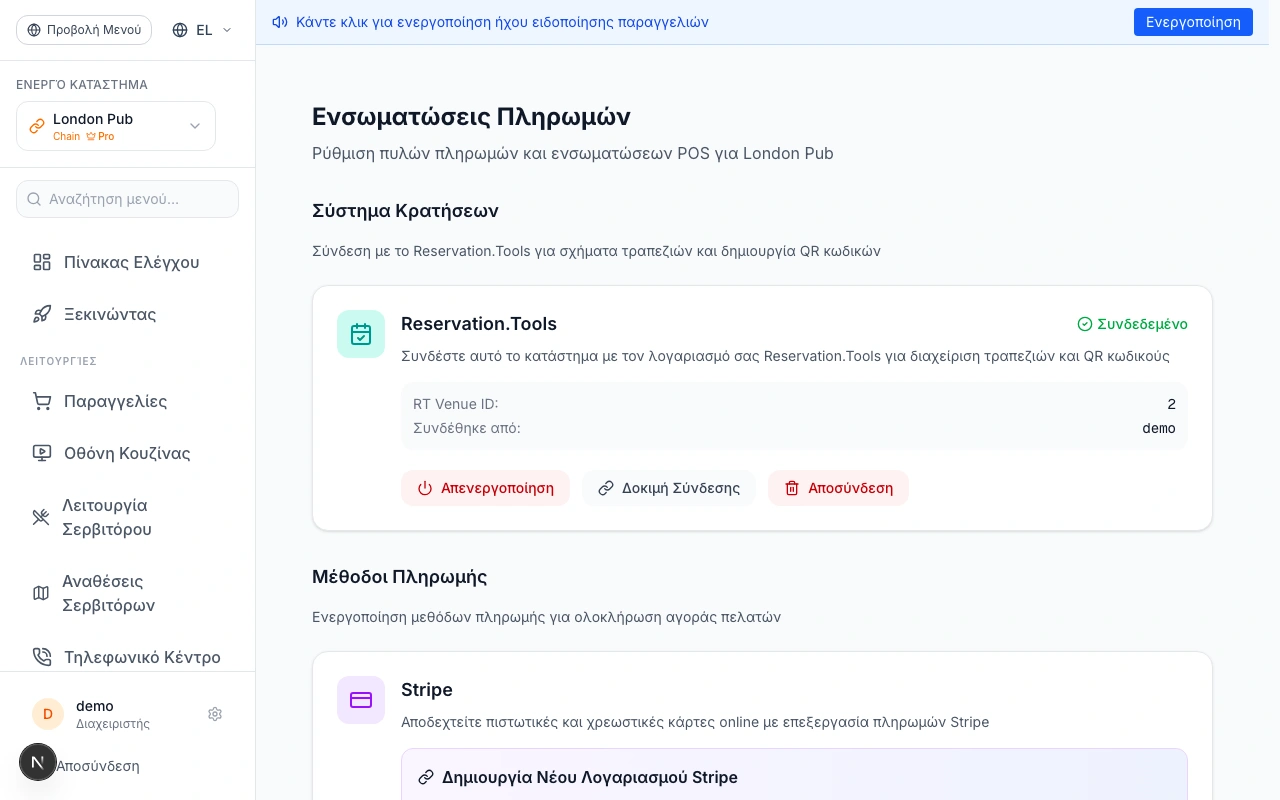Click the ΛΕΙΤΟΥΡΓΙΕΣ sidebar section label
The image size is (1280, 800).
58,361
